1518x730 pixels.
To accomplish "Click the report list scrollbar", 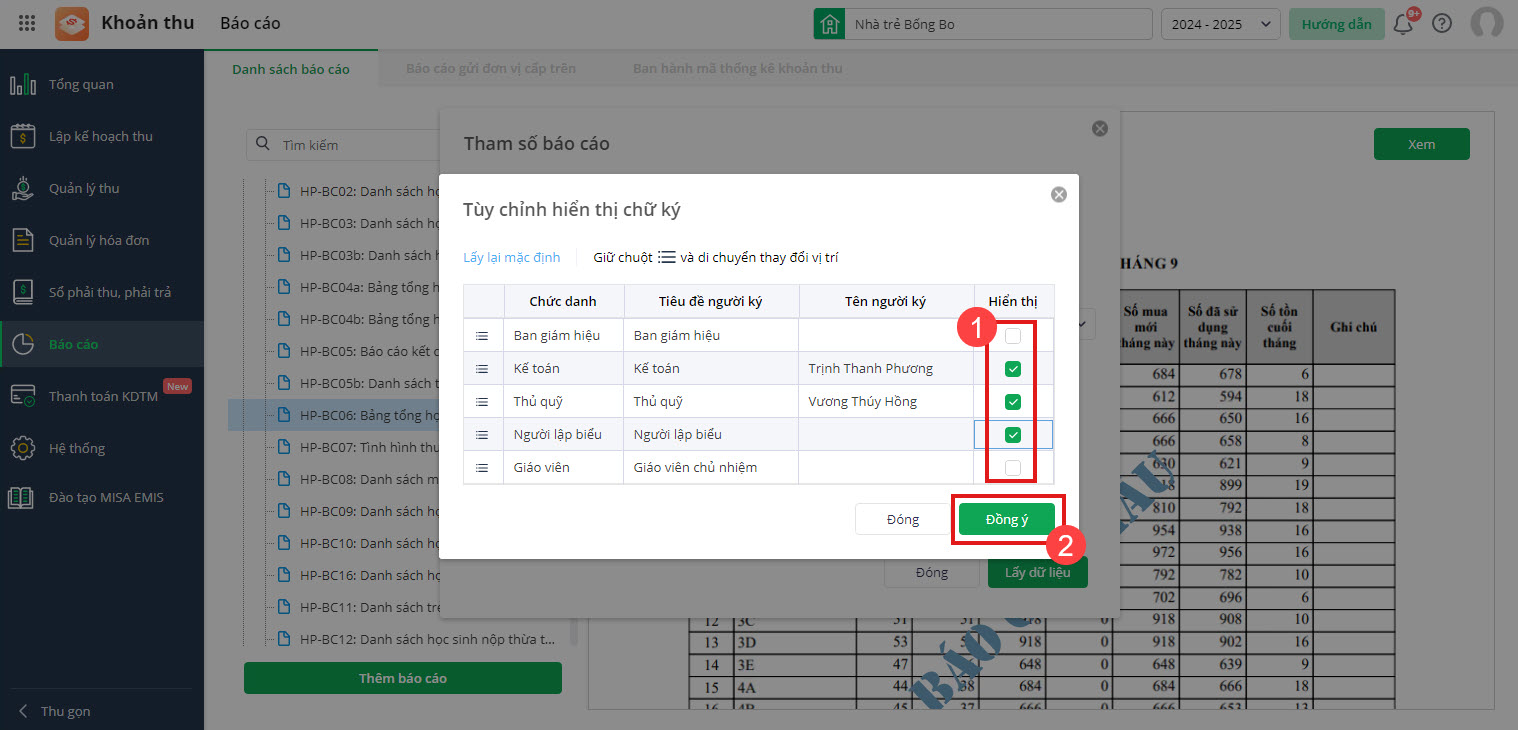I will 573,632.
